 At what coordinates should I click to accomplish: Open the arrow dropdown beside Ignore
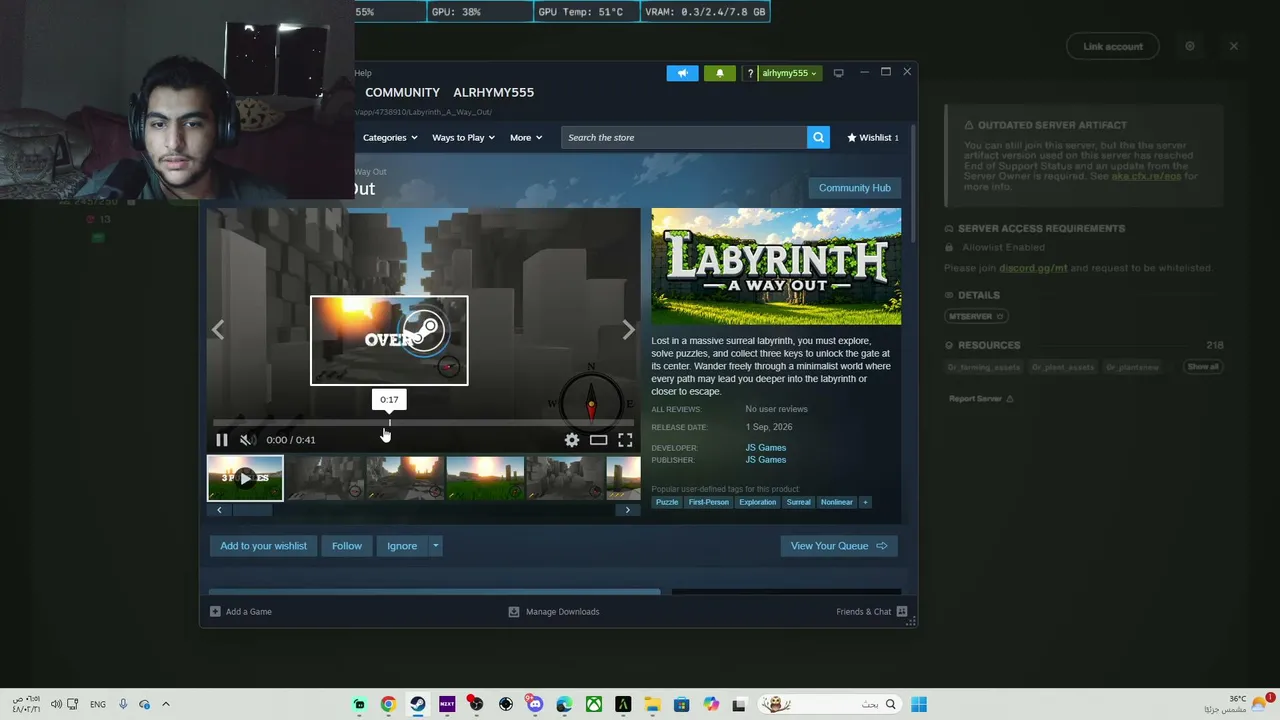point(435,546)
